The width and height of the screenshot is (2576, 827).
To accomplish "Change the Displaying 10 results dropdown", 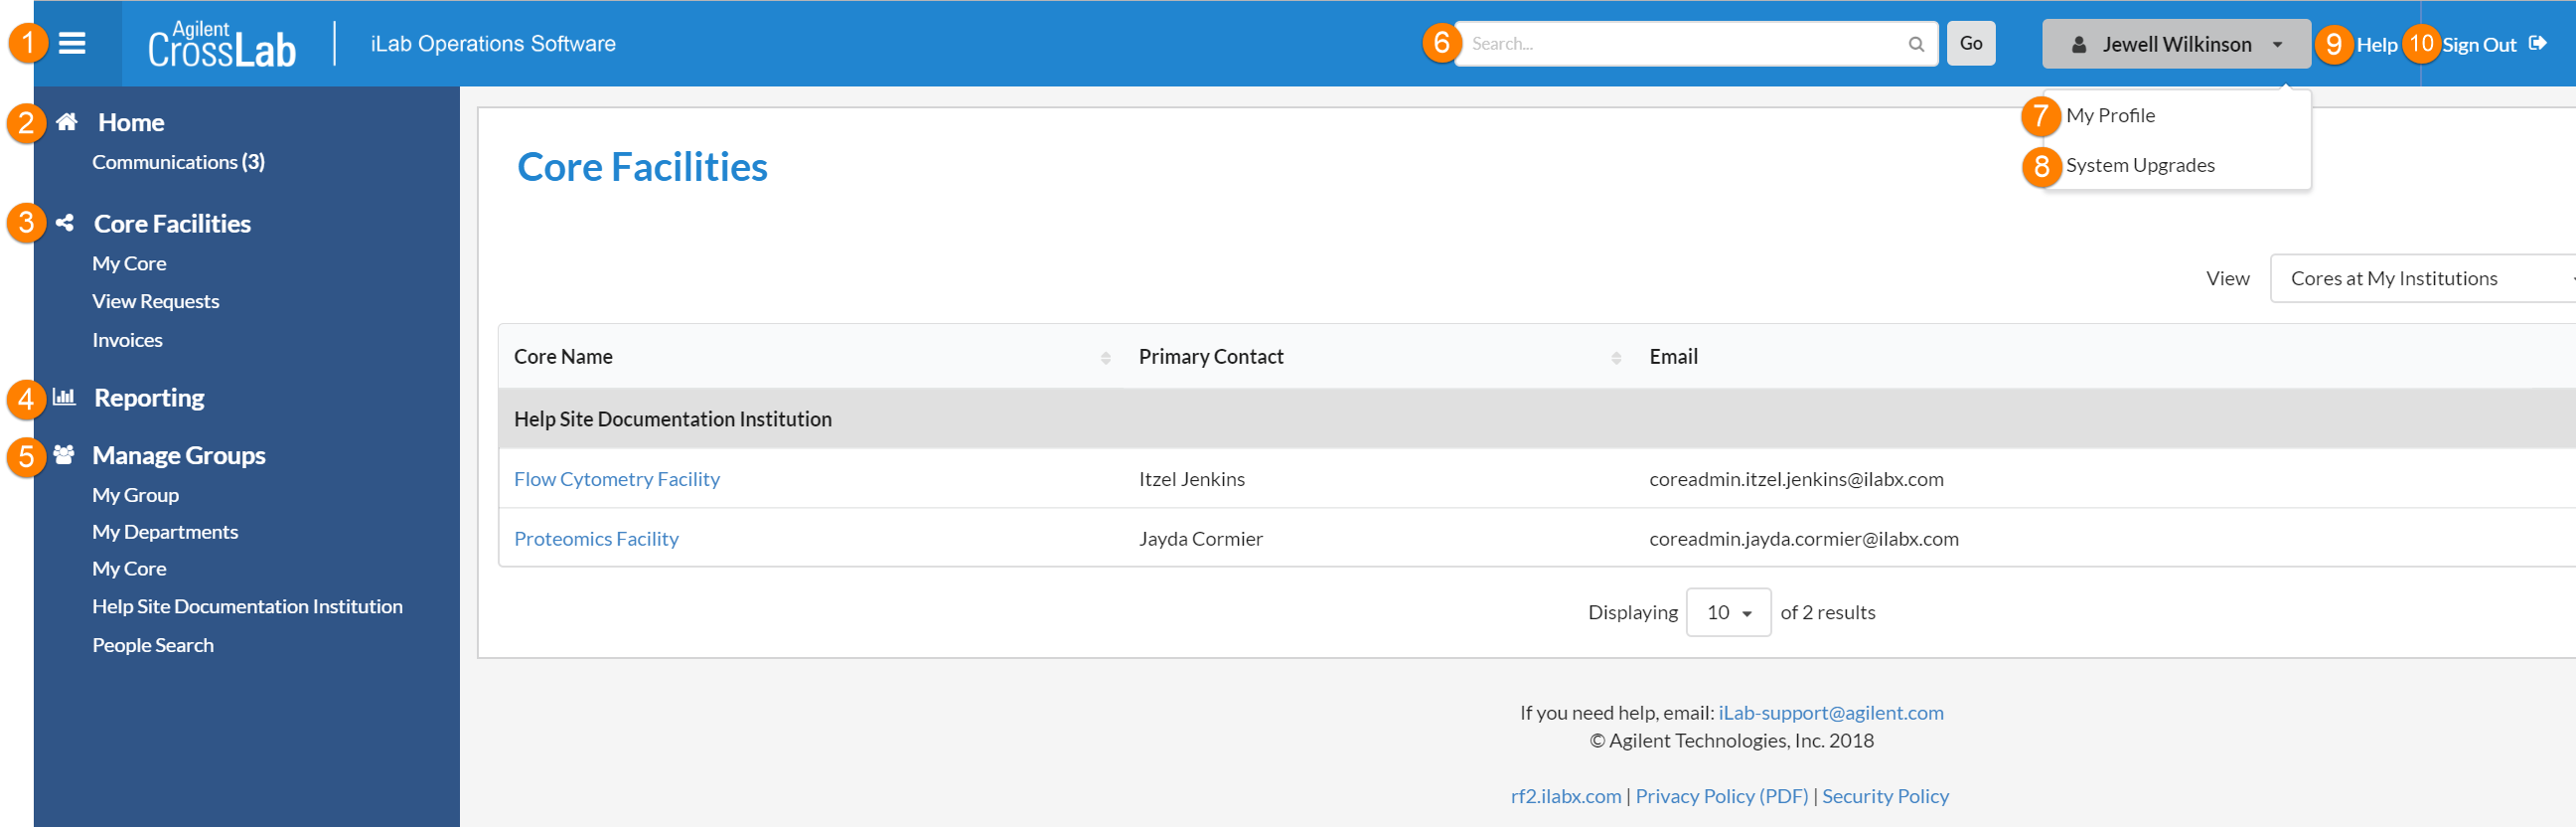I will coord(1728,612).
